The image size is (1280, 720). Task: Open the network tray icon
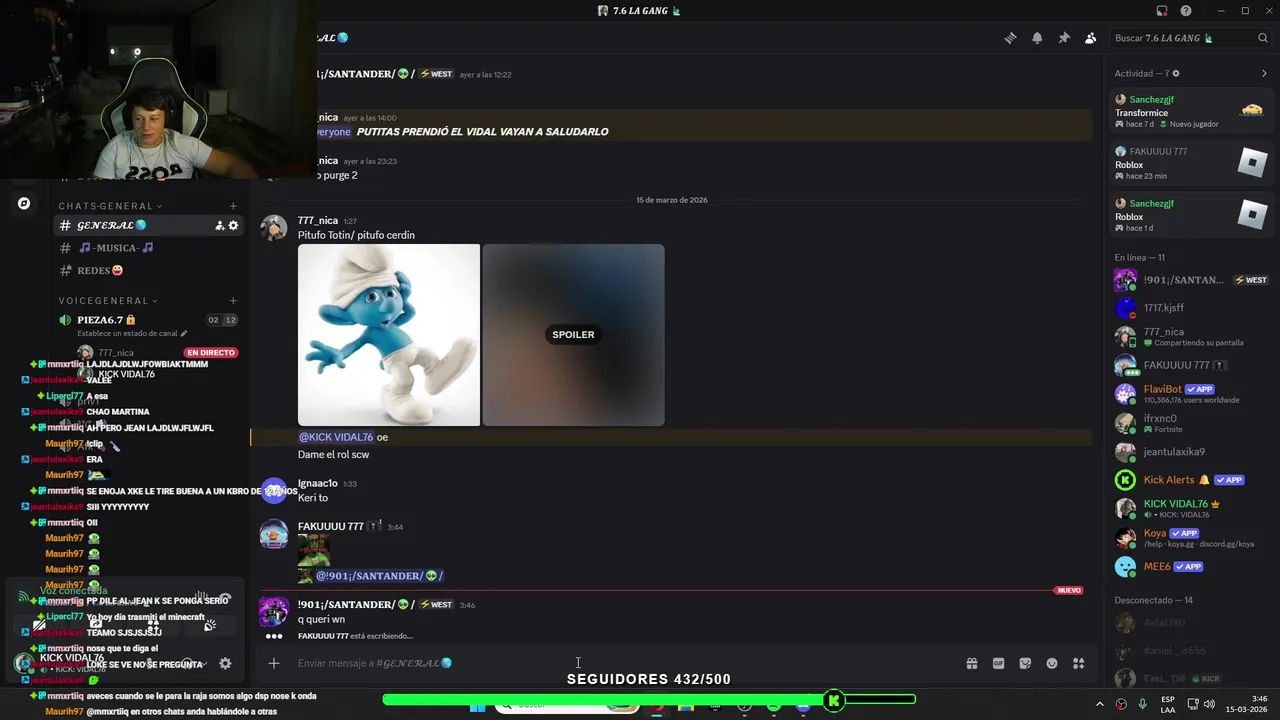coord(1193,704)
